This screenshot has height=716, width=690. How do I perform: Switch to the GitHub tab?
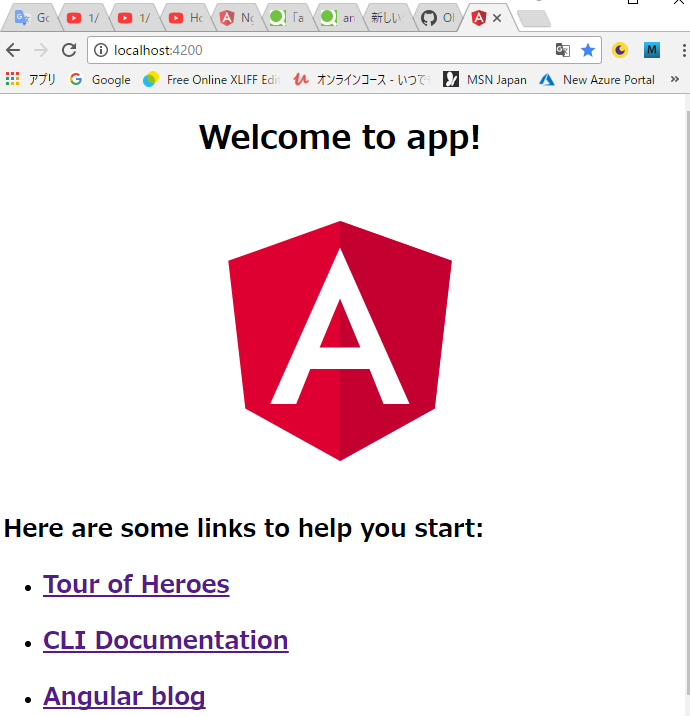439,18
